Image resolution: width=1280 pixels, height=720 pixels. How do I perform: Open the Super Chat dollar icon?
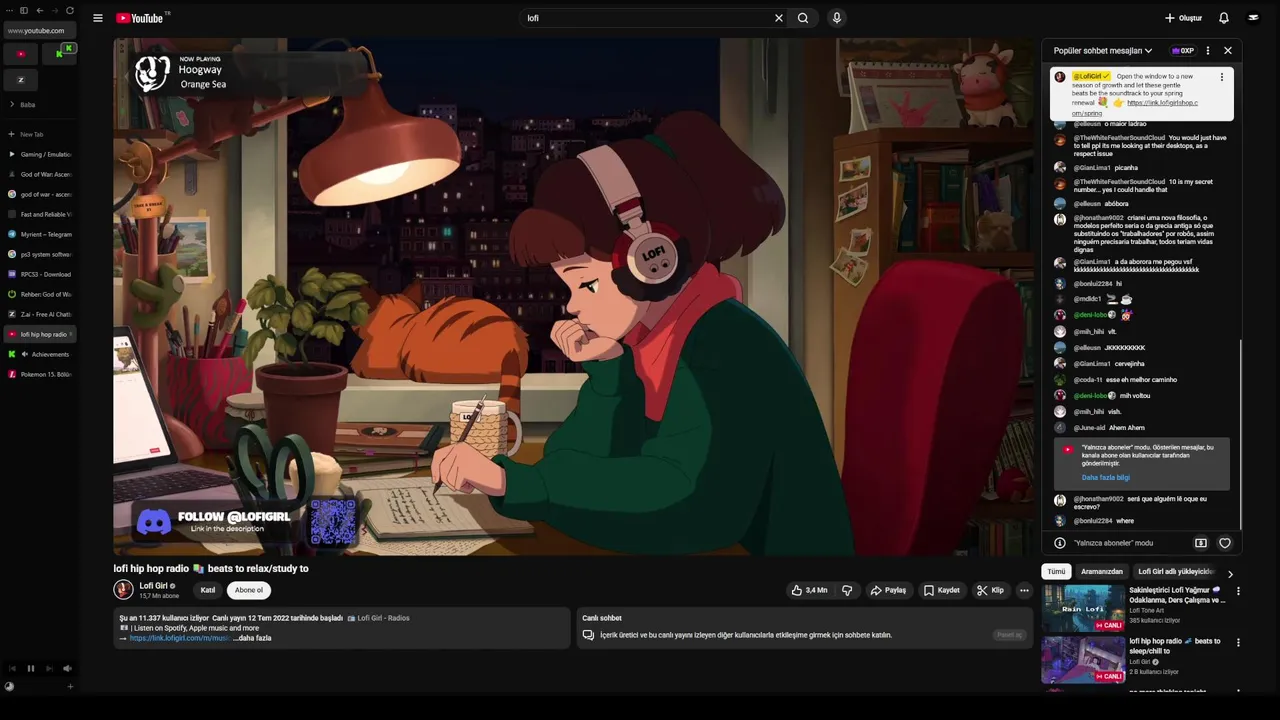click(1201, 543)
